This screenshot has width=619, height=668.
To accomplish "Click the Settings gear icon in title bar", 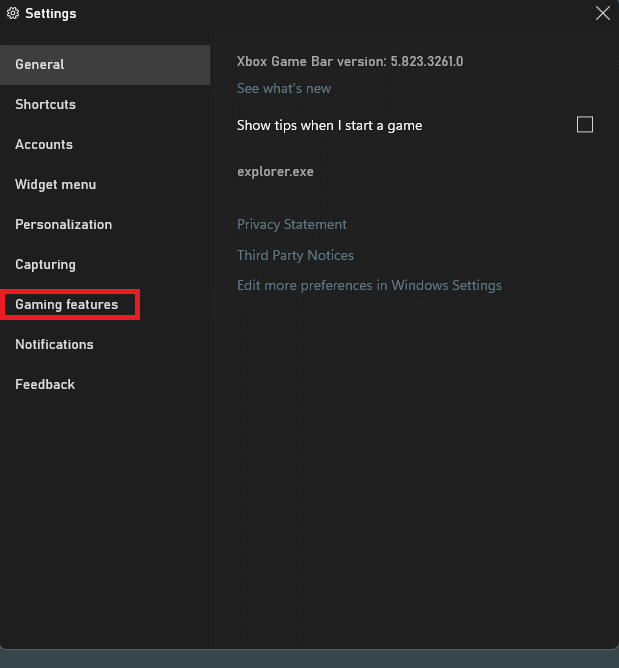I will tap(13, 13).
